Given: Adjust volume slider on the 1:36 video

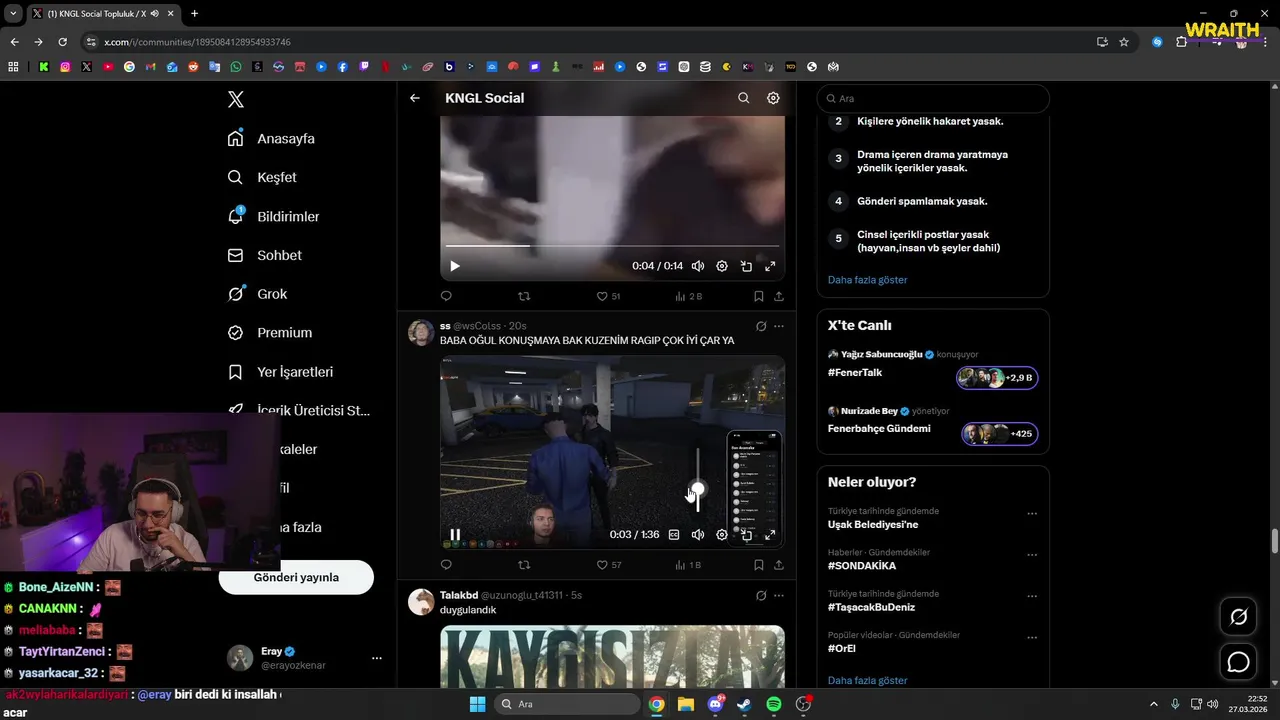Looking at the screenshot, I should pyautogui.click(x=698, y=482).
